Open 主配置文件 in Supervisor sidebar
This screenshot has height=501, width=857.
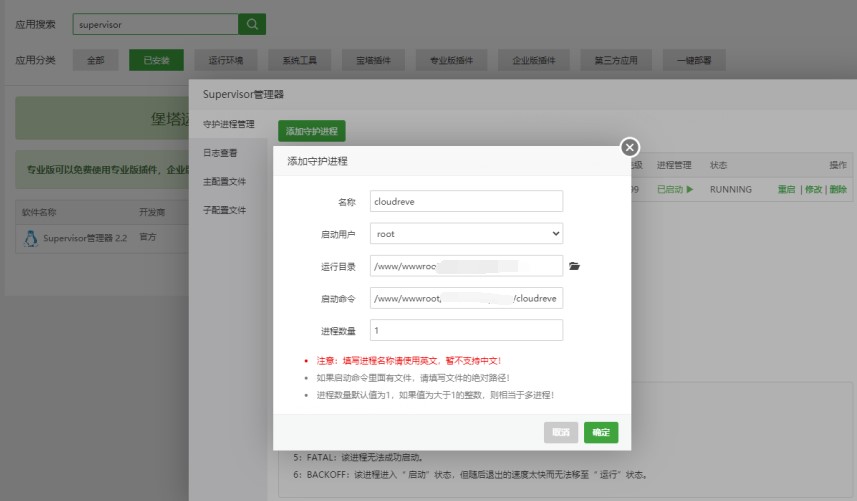(x=224, y=181)
